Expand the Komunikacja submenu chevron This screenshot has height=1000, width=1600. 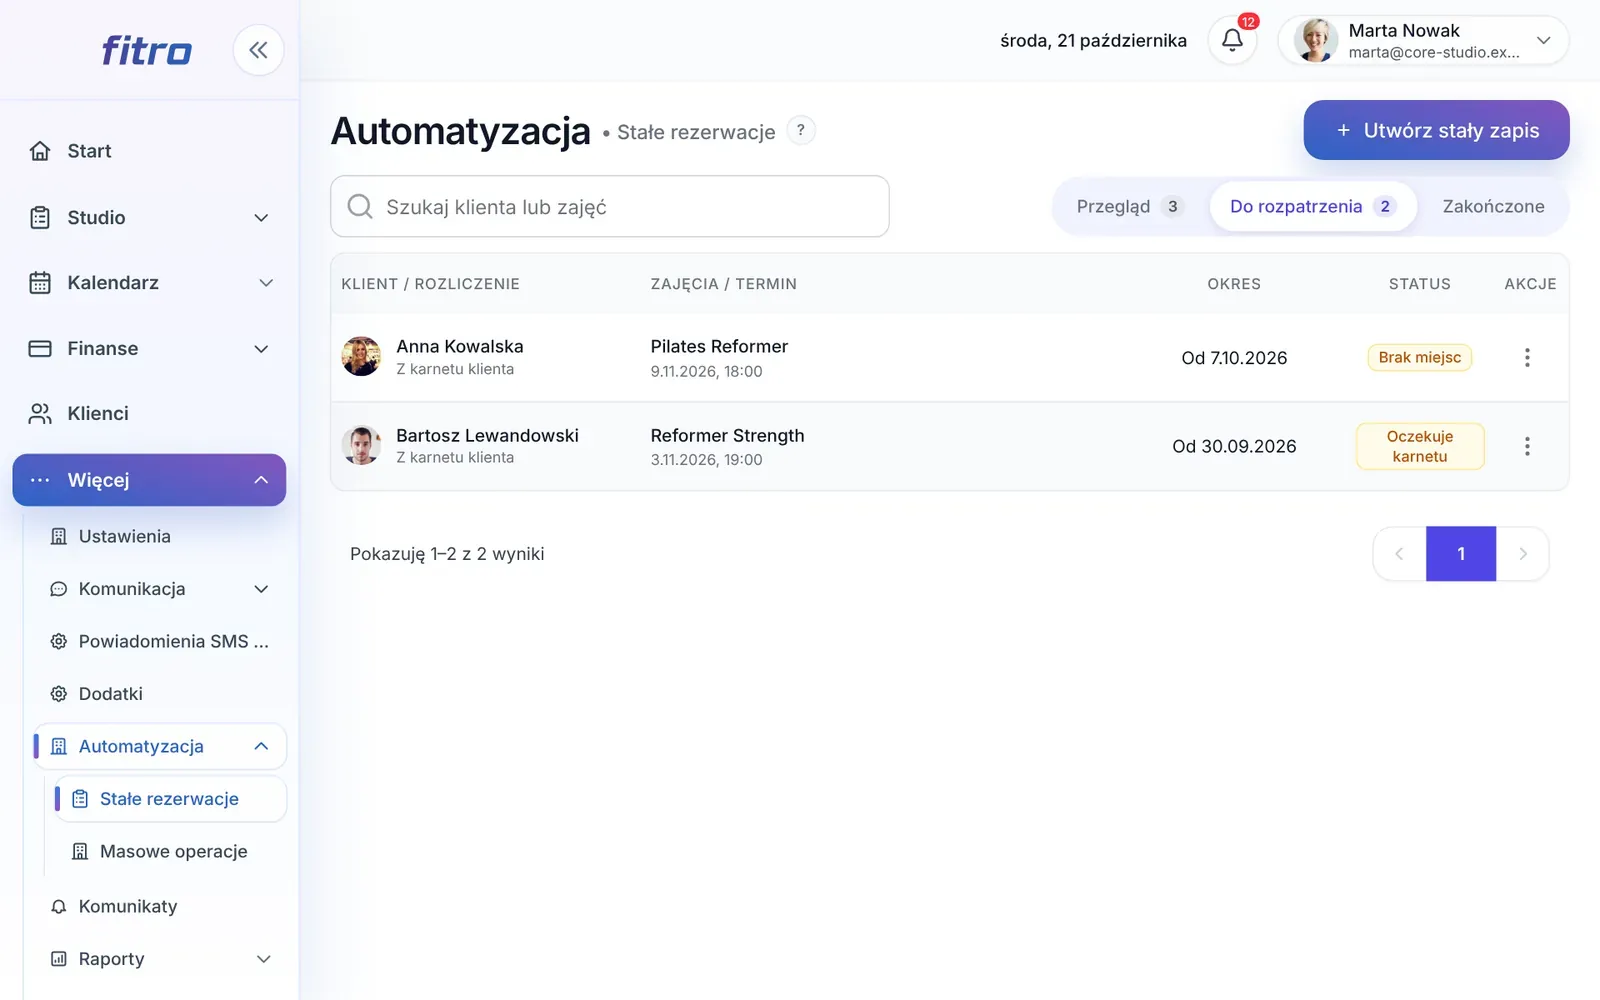261,589
